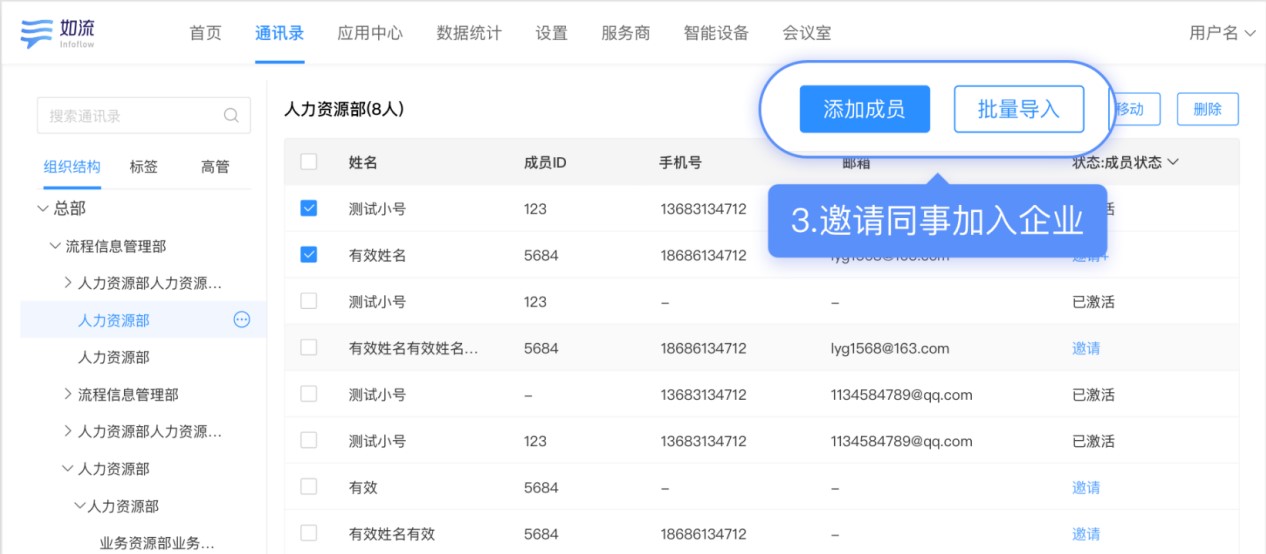Click the search magnifier icon
The height and width of the screenshot is (554, 1266).
(x=231, y=116)
